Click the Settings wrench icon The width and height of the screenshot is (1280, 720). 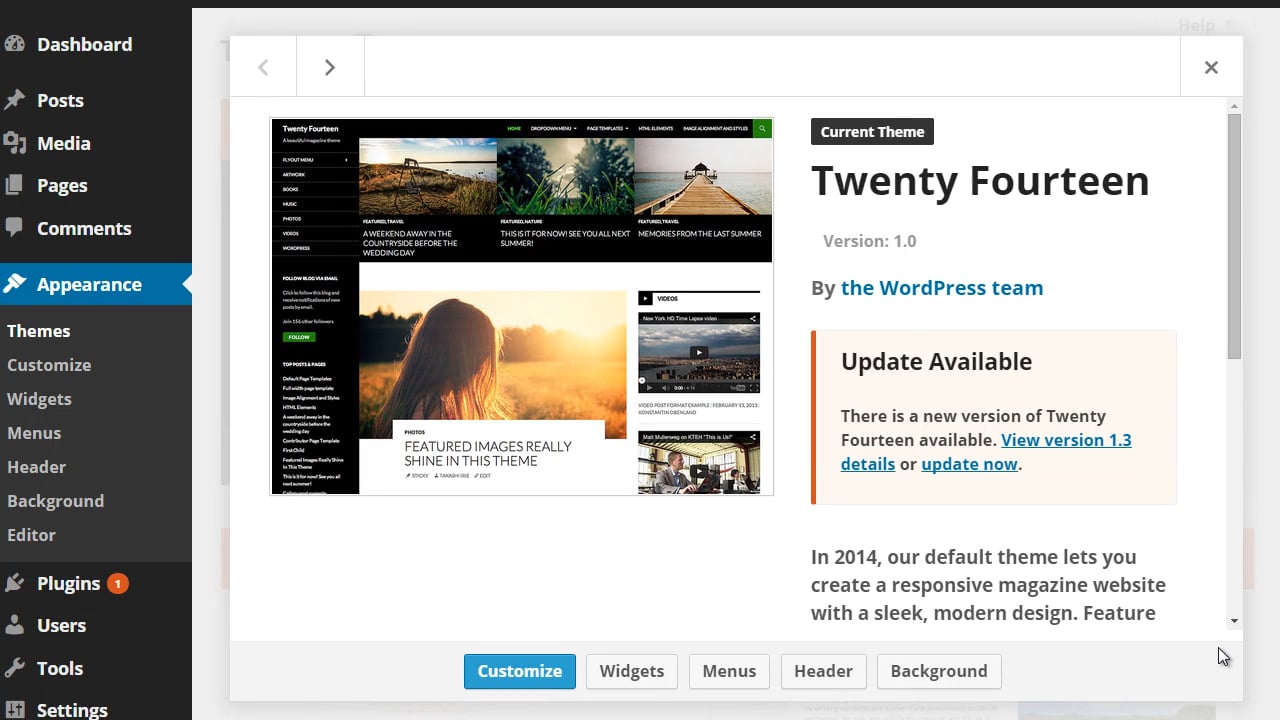[14, 710]
